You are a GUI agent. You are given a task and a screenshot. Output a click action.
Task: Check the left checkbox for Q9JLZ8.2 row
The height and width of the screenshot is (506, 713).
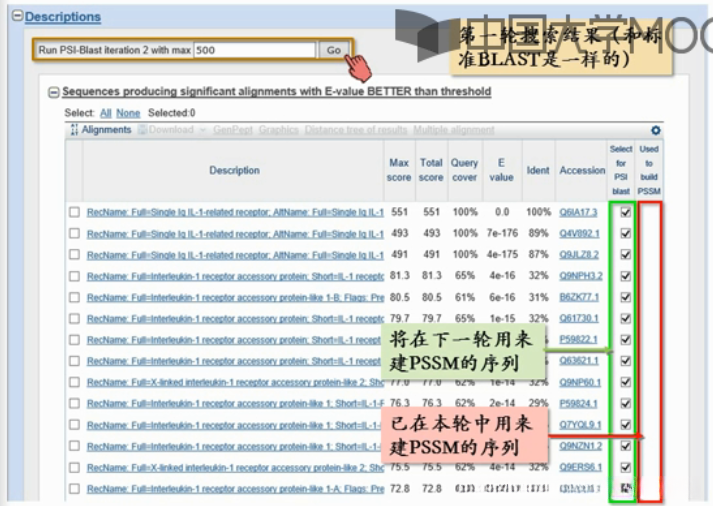tap(75, 255)
